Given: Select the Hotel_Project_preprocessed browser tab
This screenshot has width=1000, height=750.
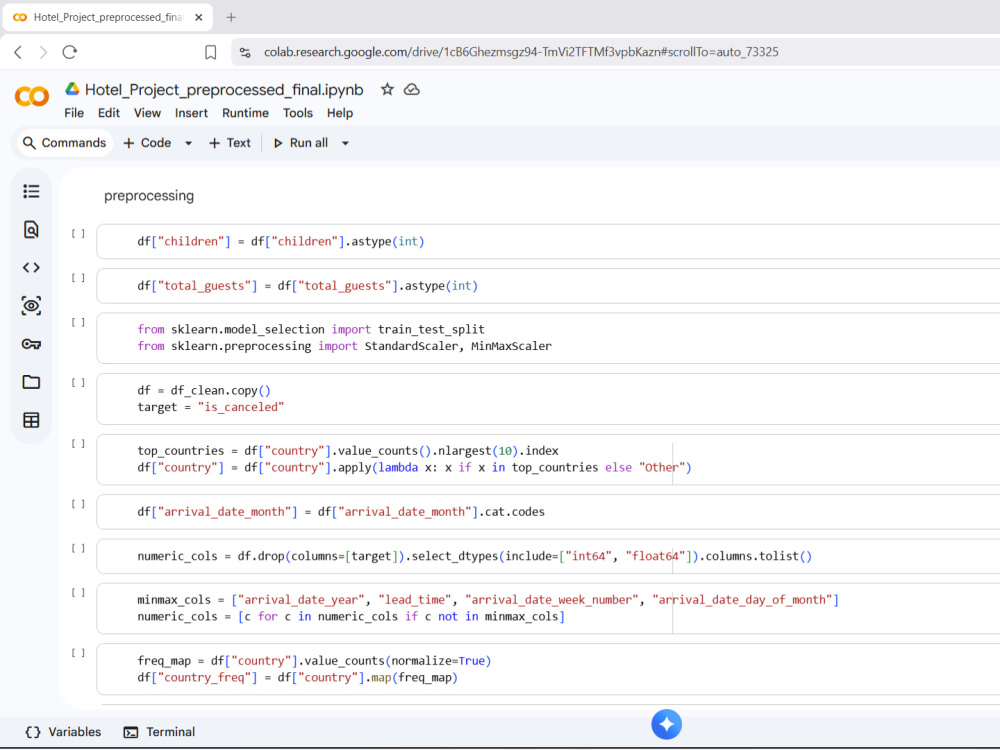Looking at the screenshot, I should pos(107,17).
